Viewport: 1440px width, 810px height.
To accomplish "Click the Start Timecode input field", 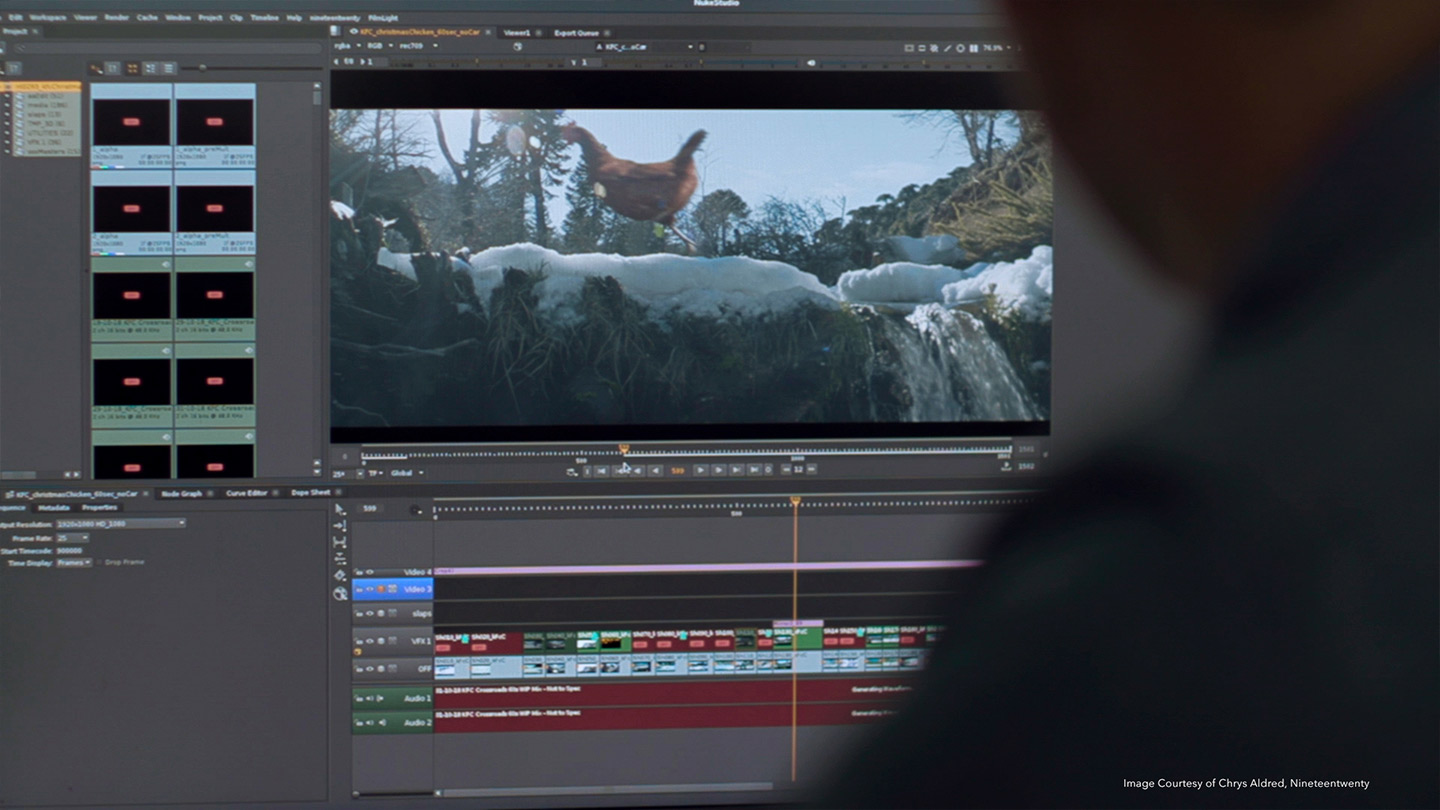I will coord(70,550).
